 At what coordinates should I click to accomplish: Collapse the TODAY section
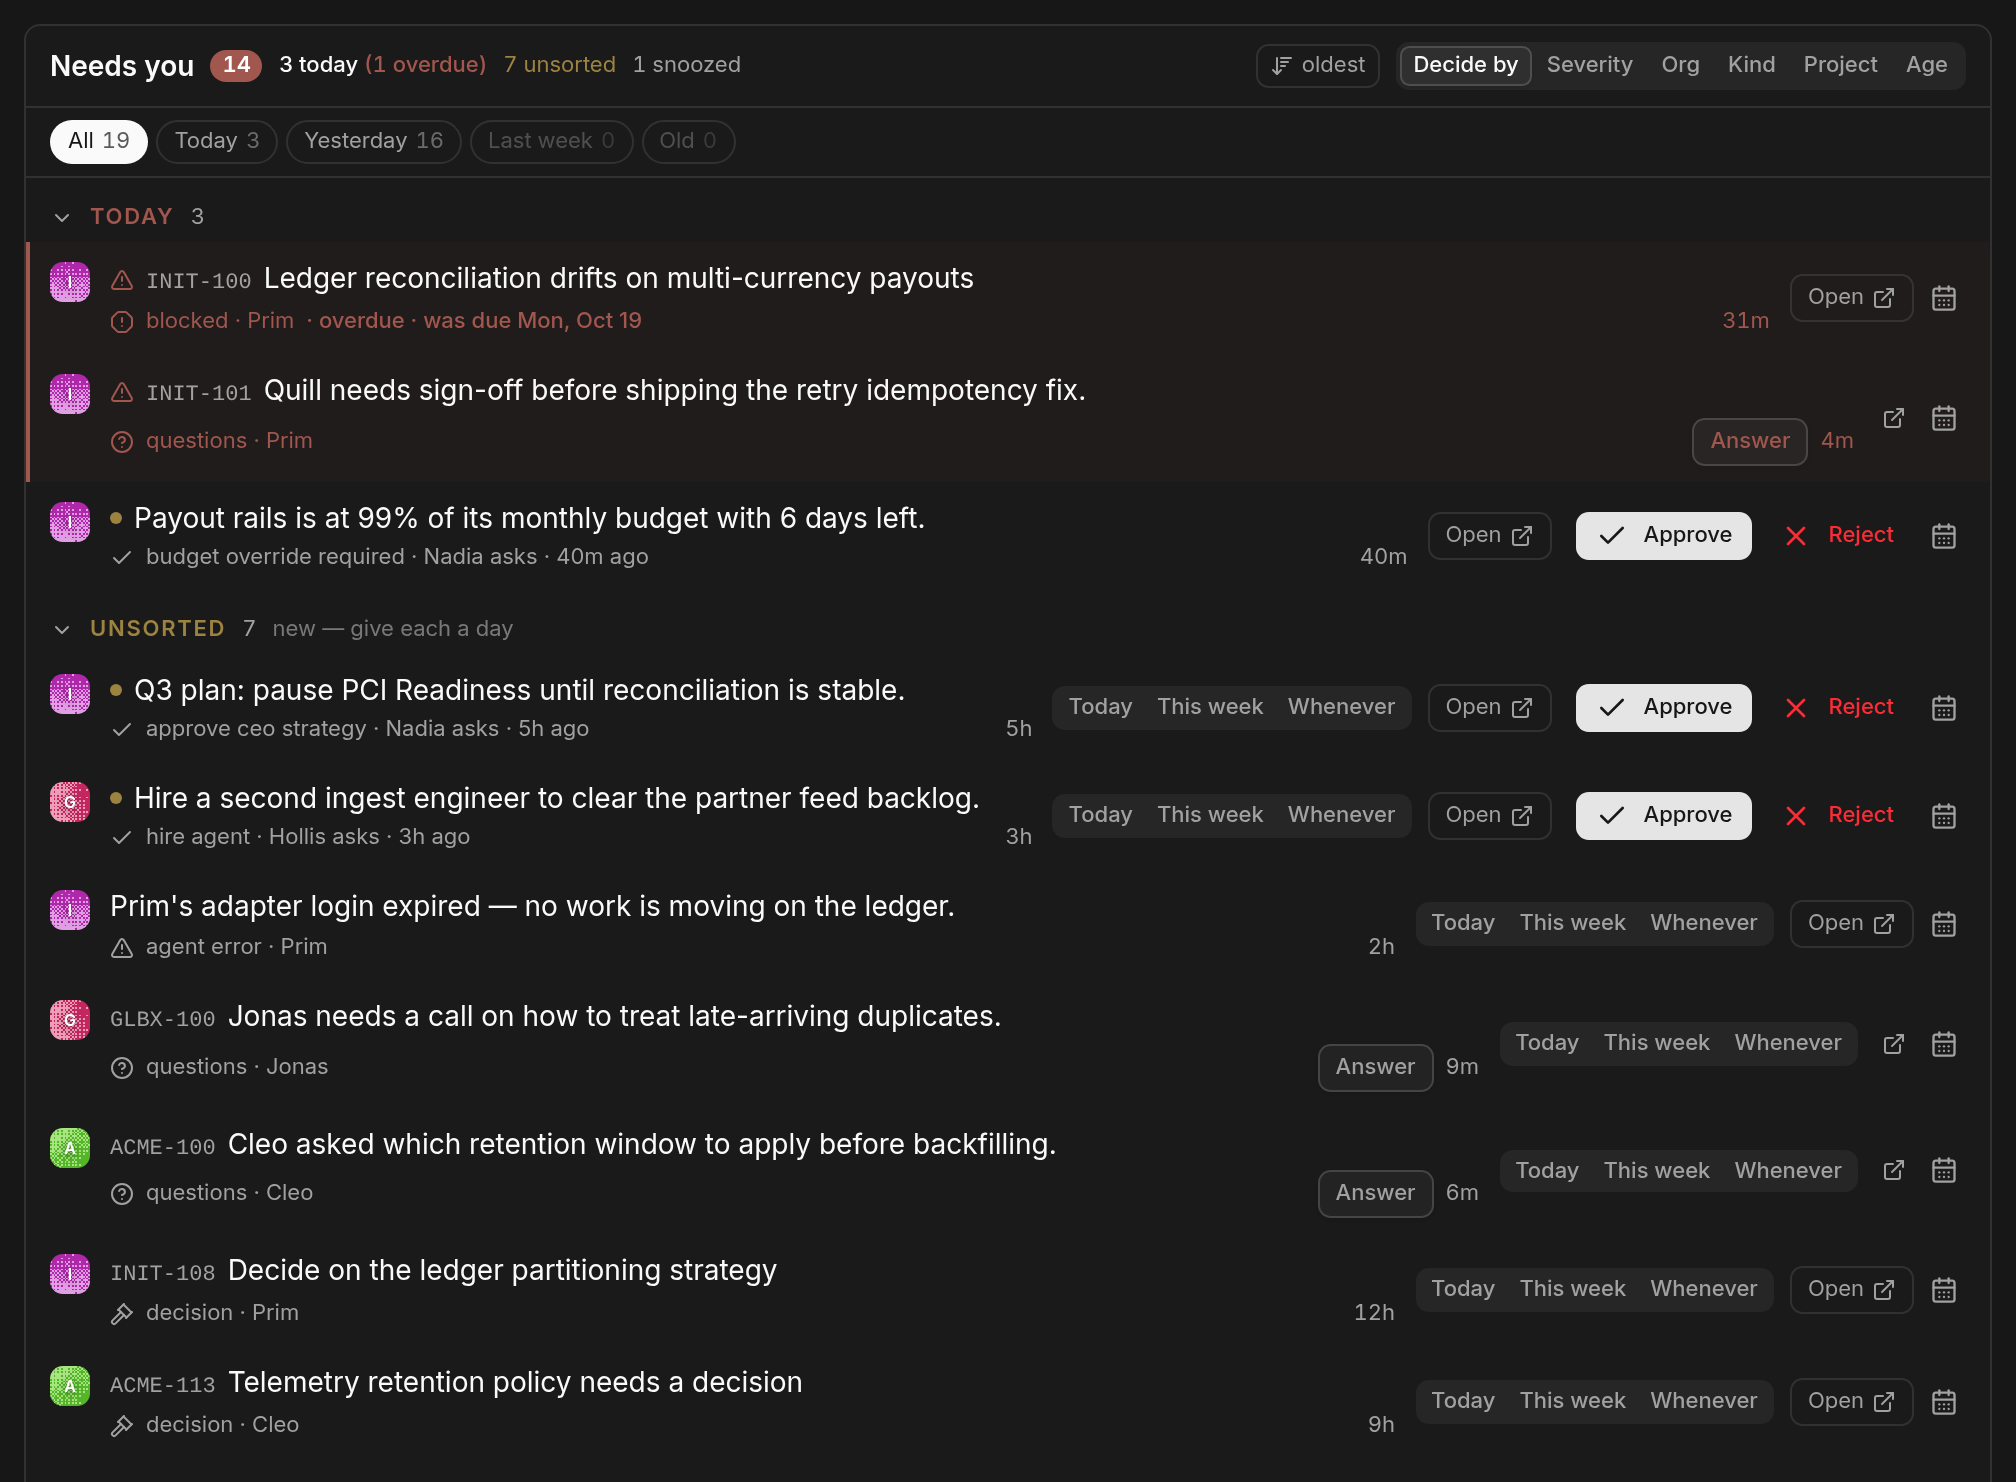click(62, 217)
